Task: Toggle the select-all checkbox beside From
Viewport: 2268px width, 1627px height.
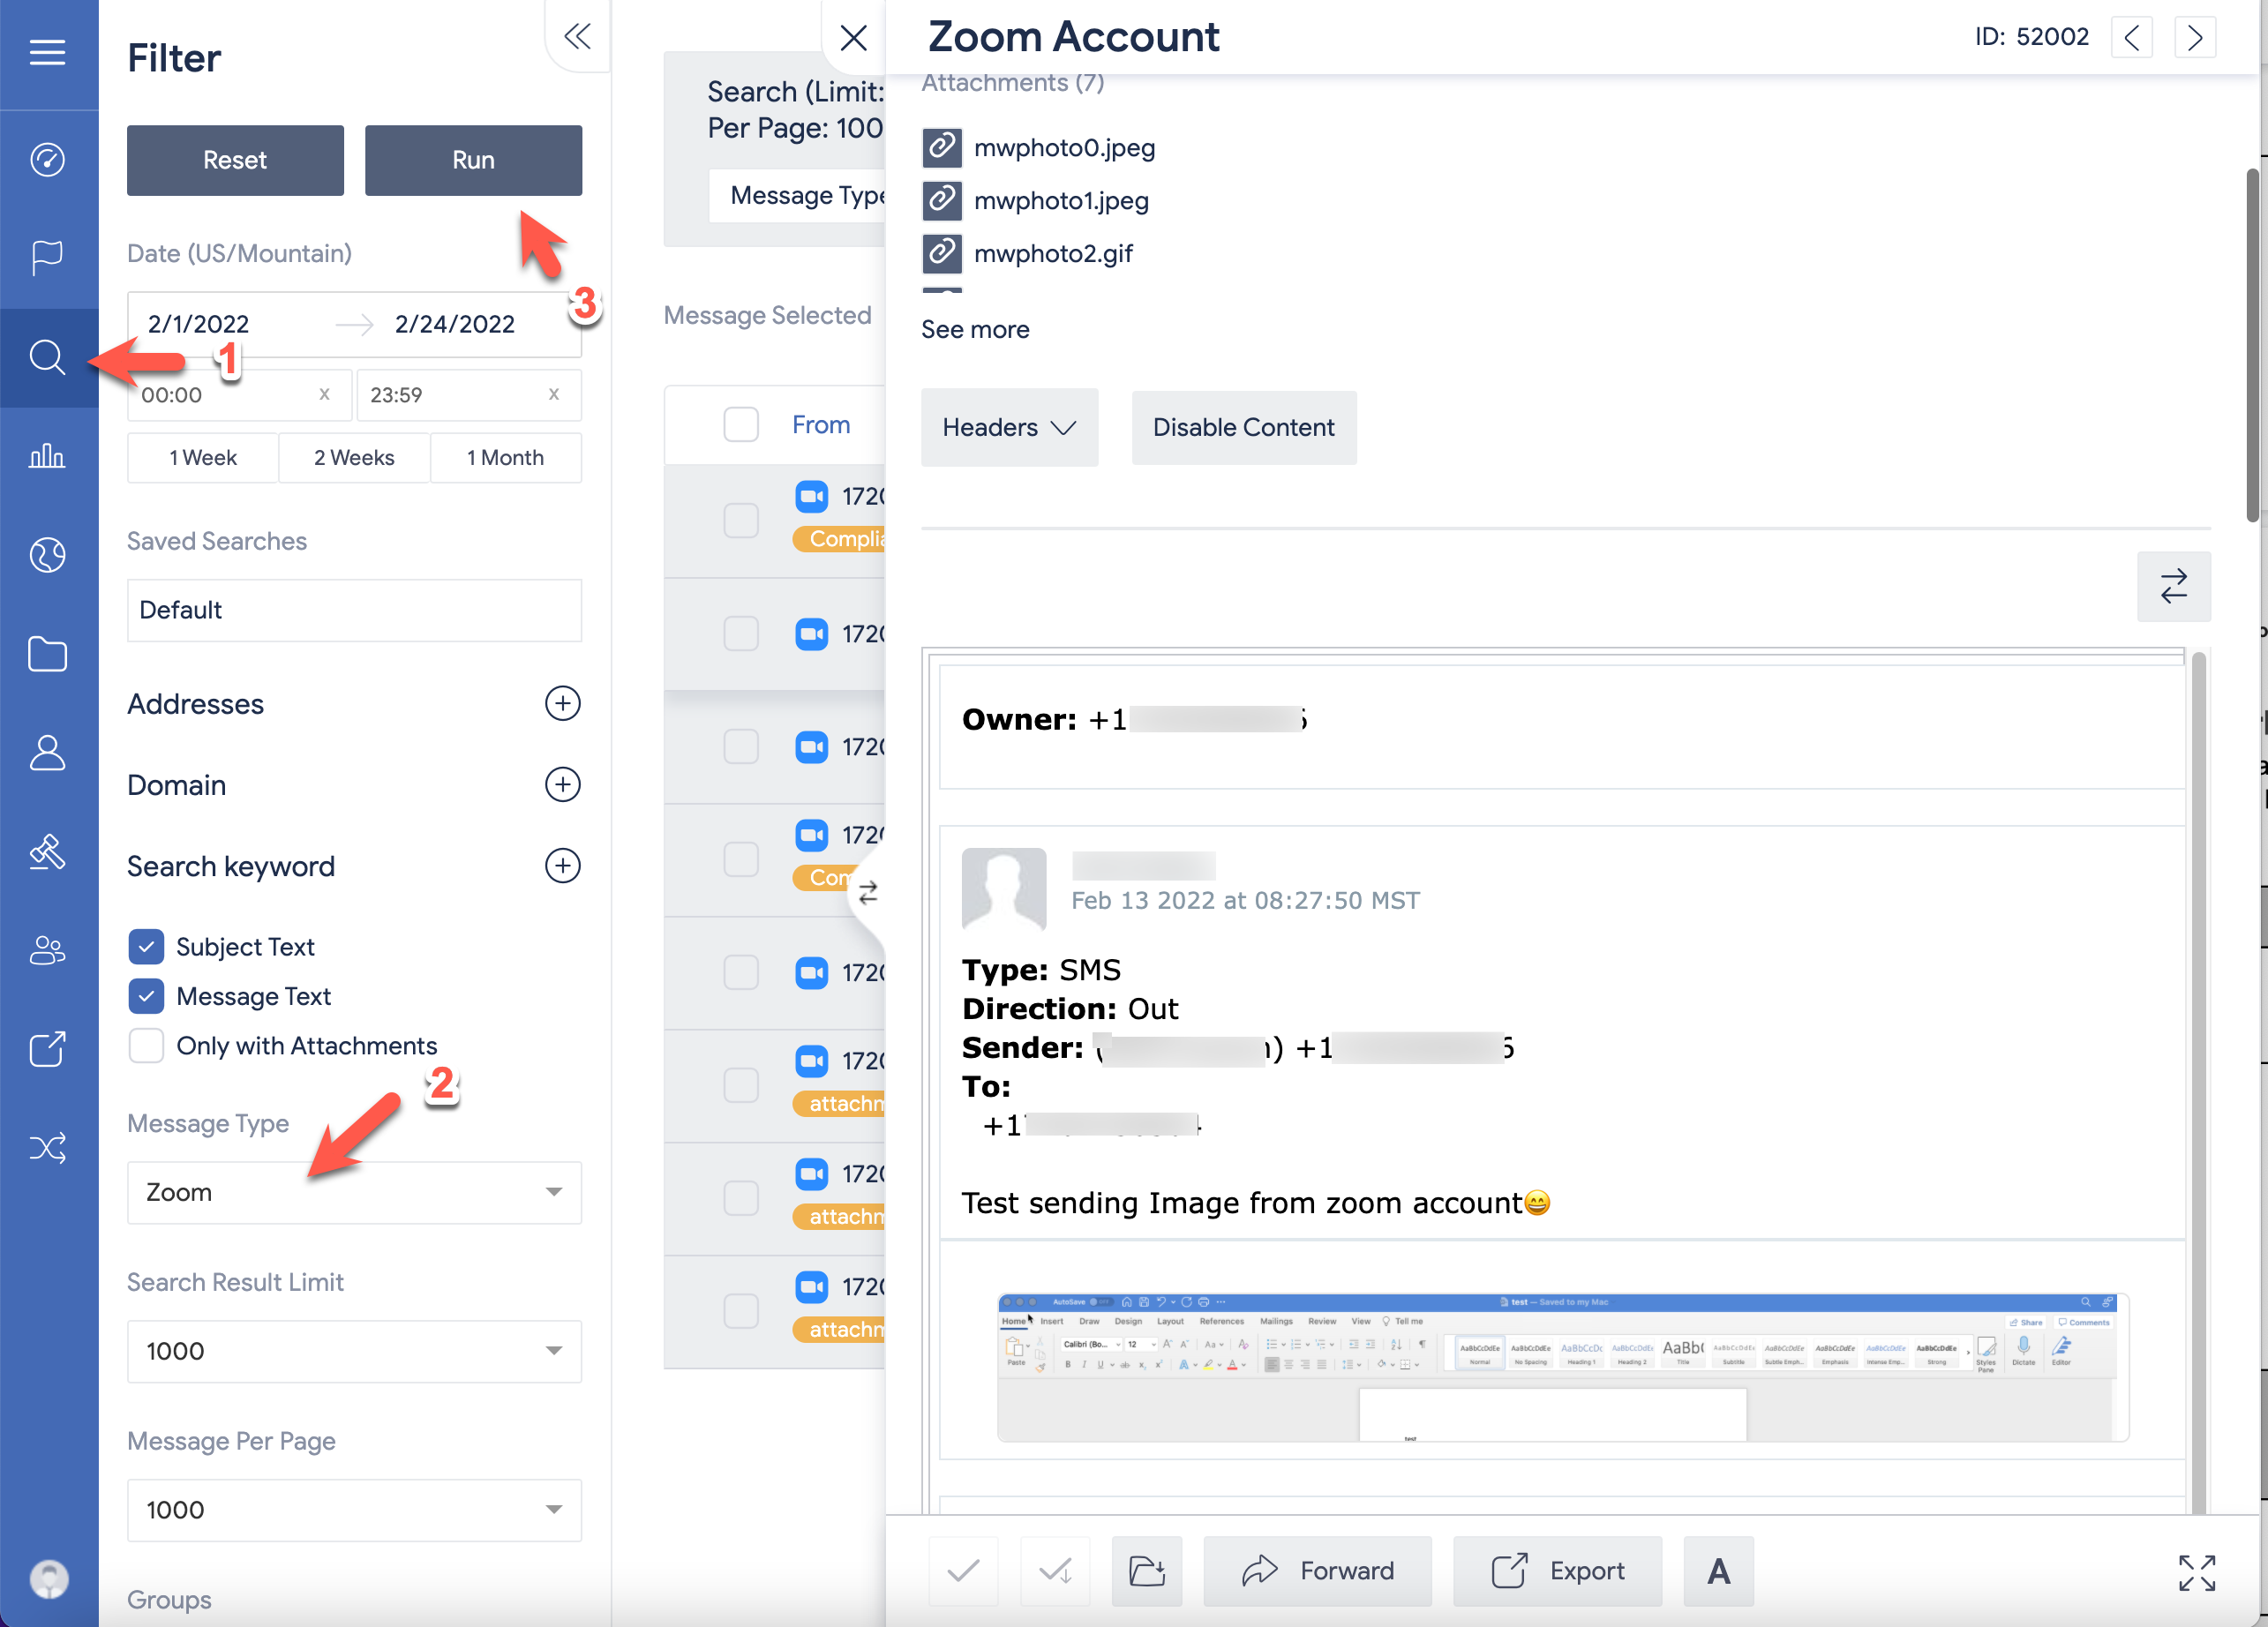Action: [x=741, y=424]
